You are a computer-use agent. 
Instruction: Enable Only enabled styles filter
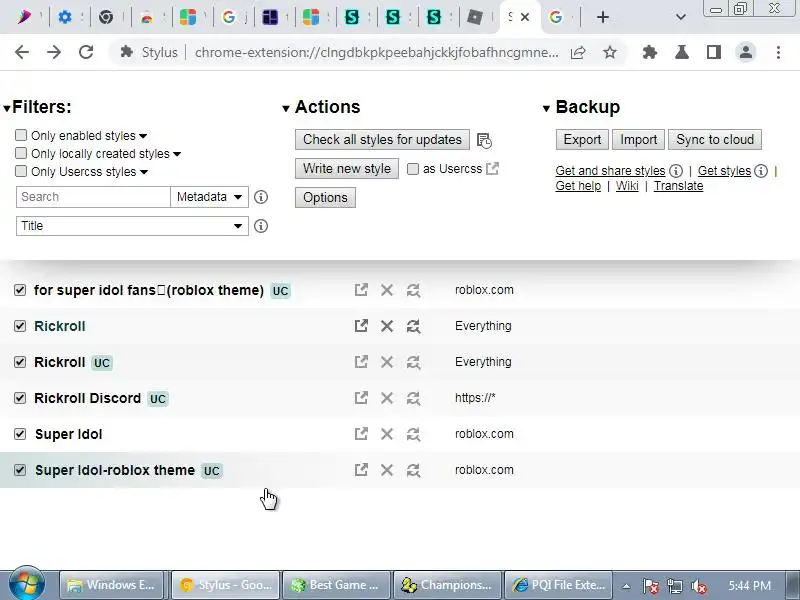pos(21,135)
